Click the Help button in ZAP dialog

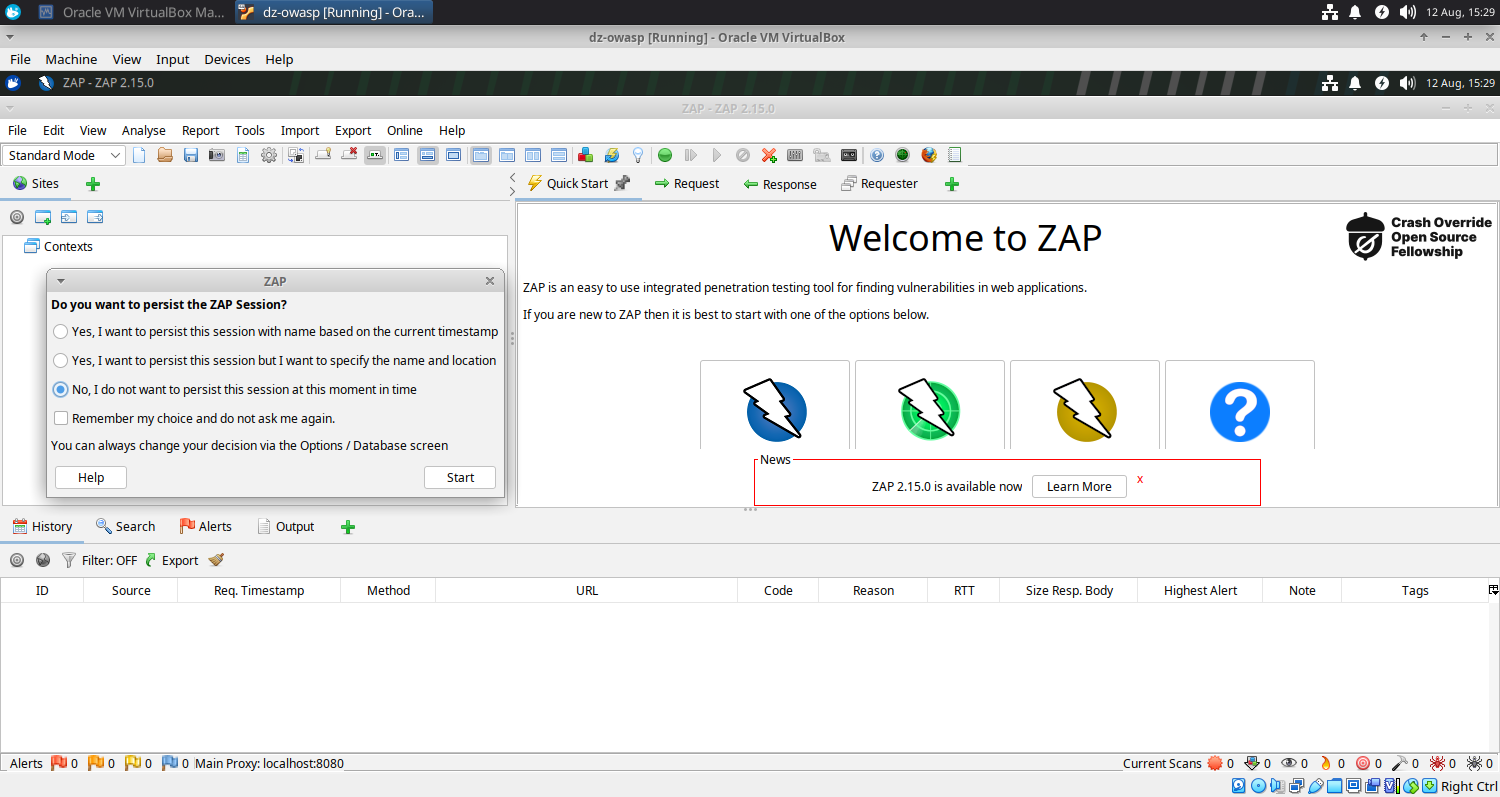[x=91, y=477]
